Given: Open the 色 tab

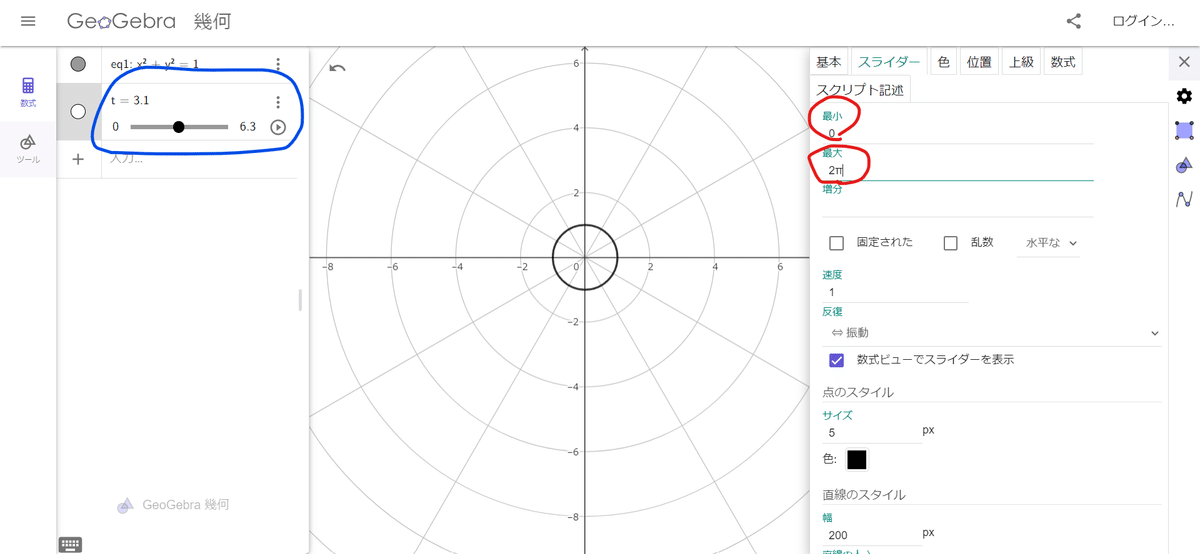Looking at the screenshot, I should click(x=943, y=62).
